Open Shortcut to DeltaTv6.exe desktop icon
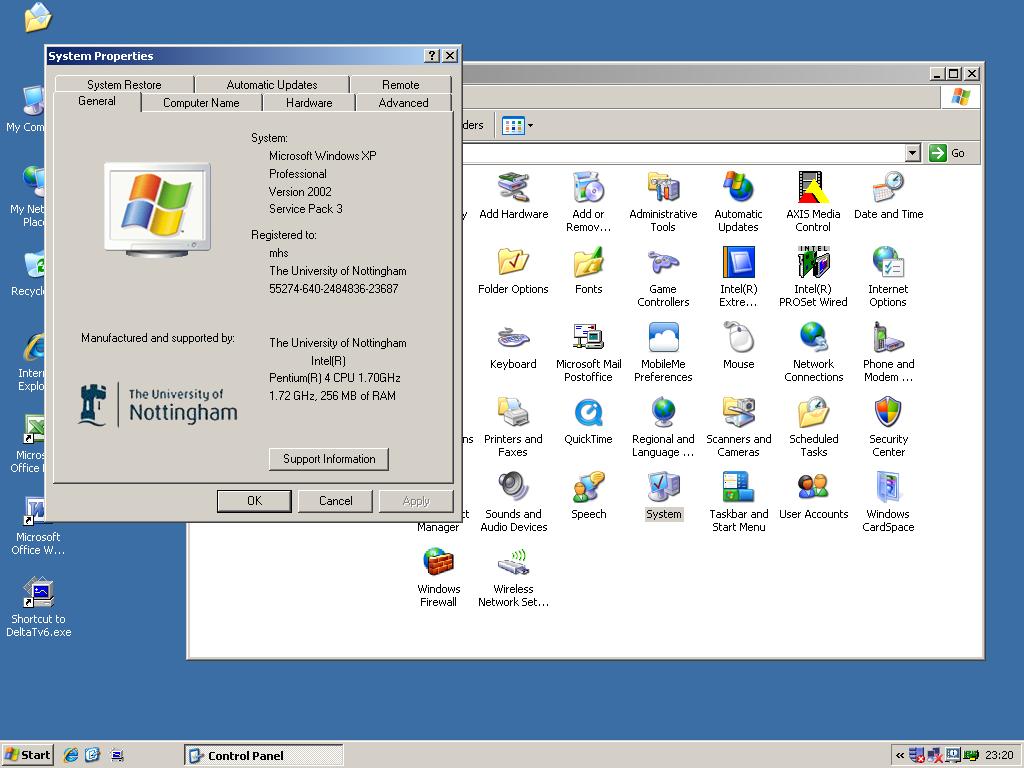 (x=39, y=607)
